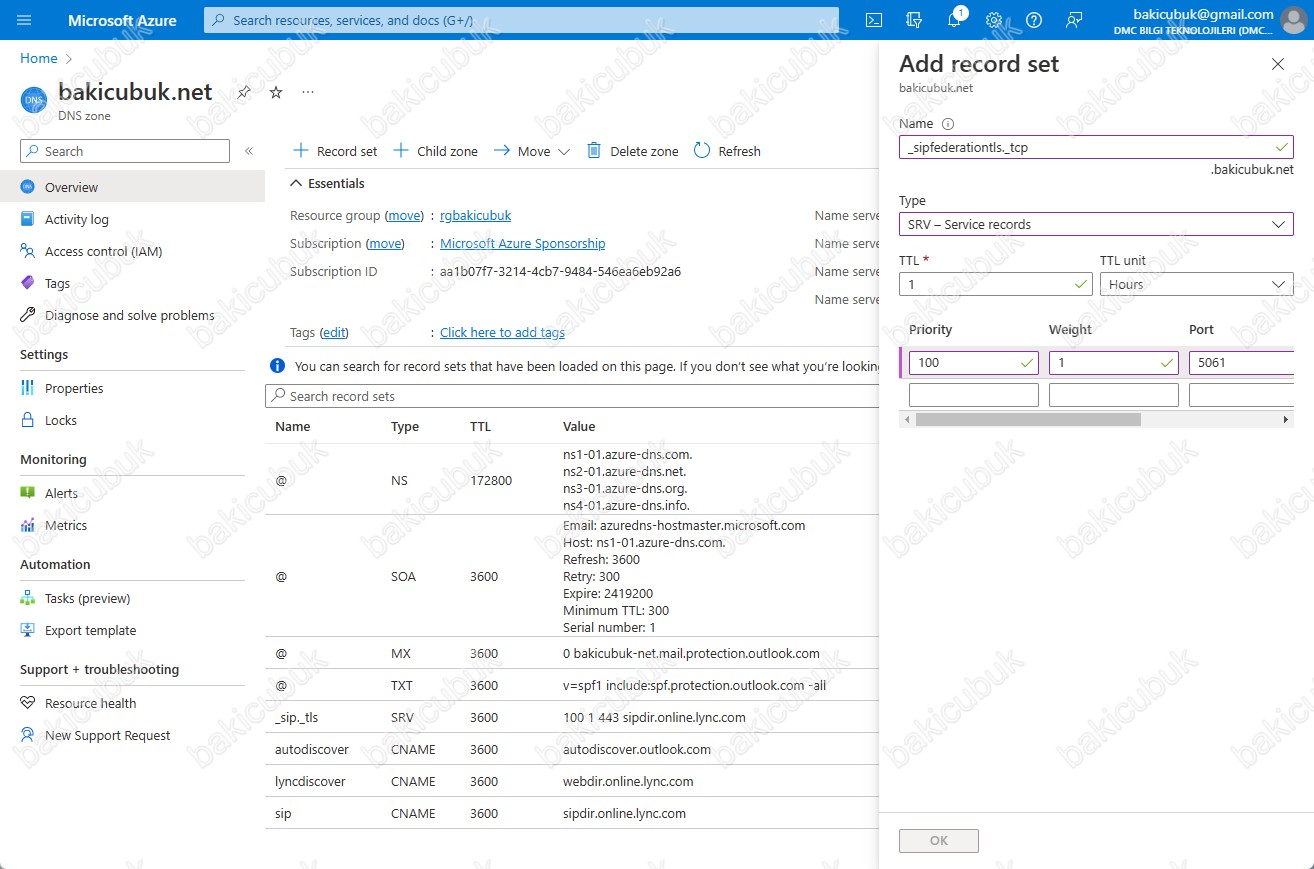Click the empty Priority field in second row
This screenshot has width=1314, height=869.
(974, 395)
